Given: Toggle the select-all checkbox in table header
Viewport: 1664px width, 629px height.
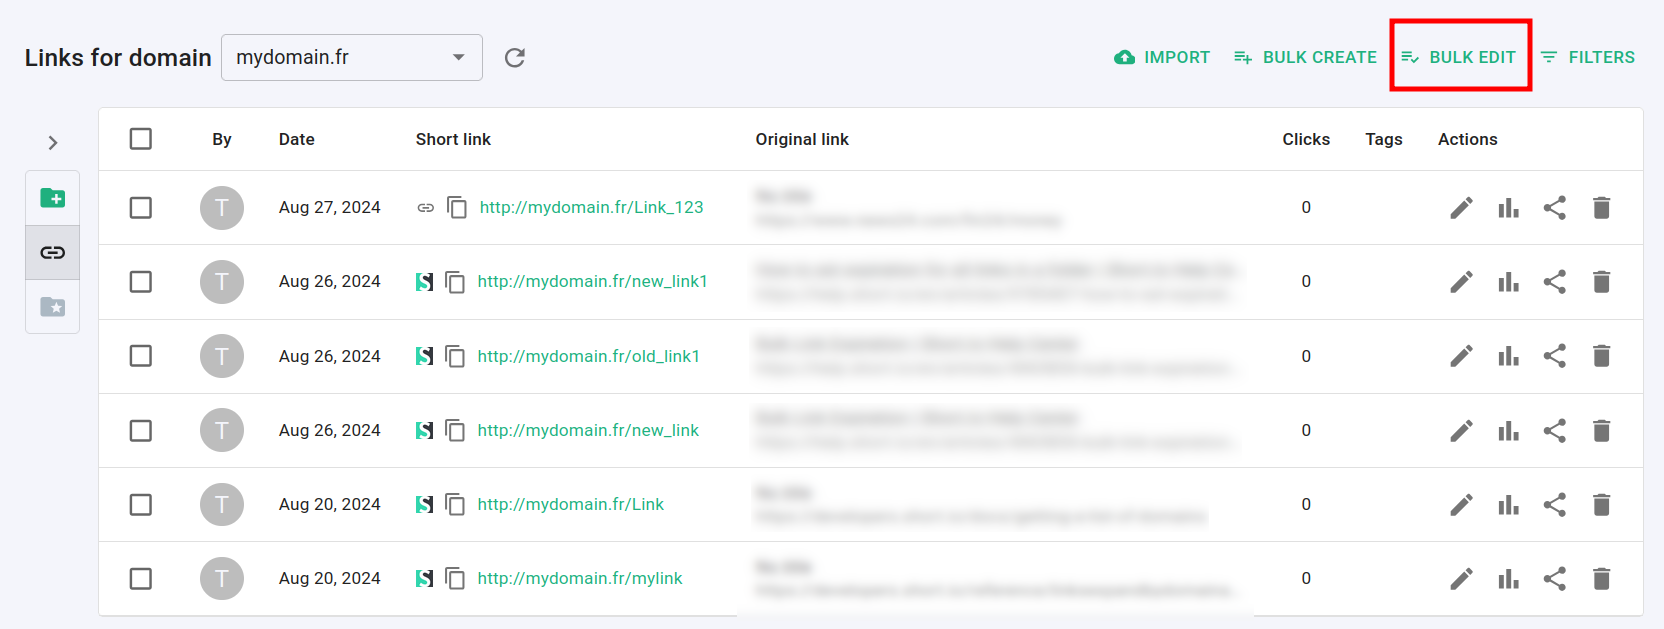Looking at the screenshot, I should point(141,139).
